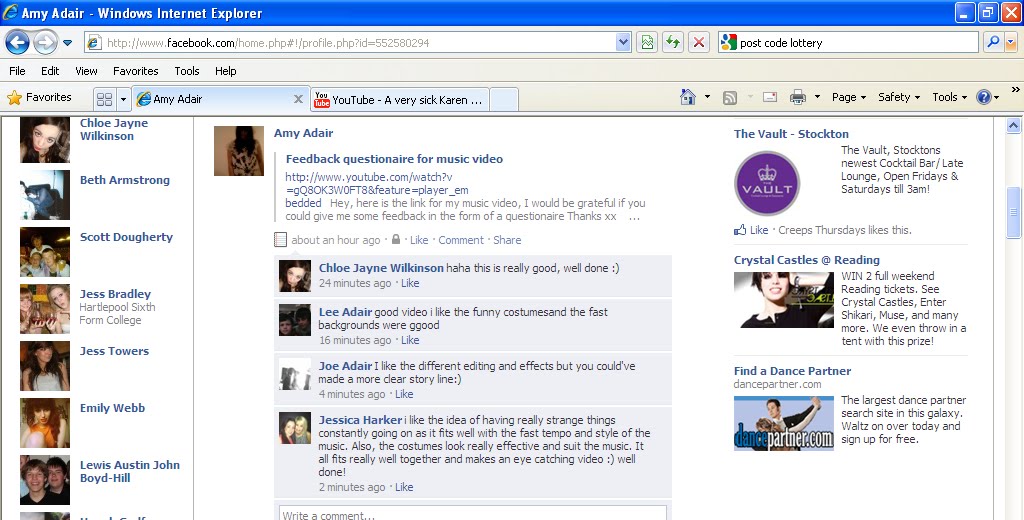Open Beth Armstrong's profile
1024x520 pixels.
(125, 180)
